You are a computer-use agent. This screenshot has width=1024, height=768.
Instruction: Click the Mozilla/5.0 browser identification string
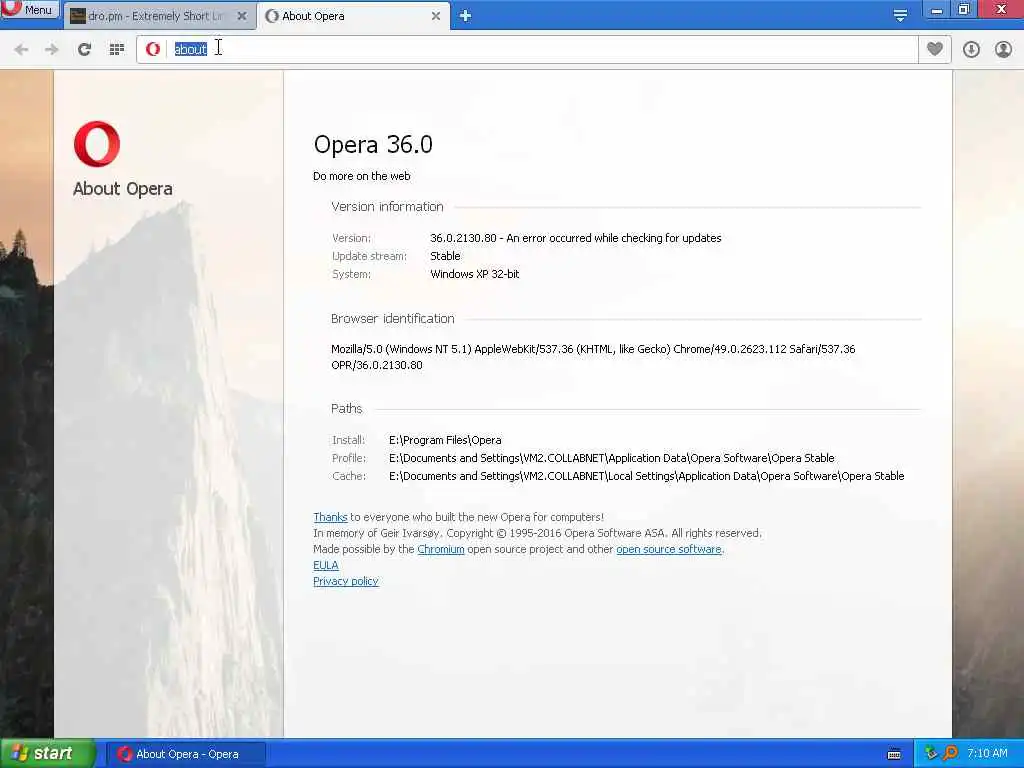tap(593, 357)
